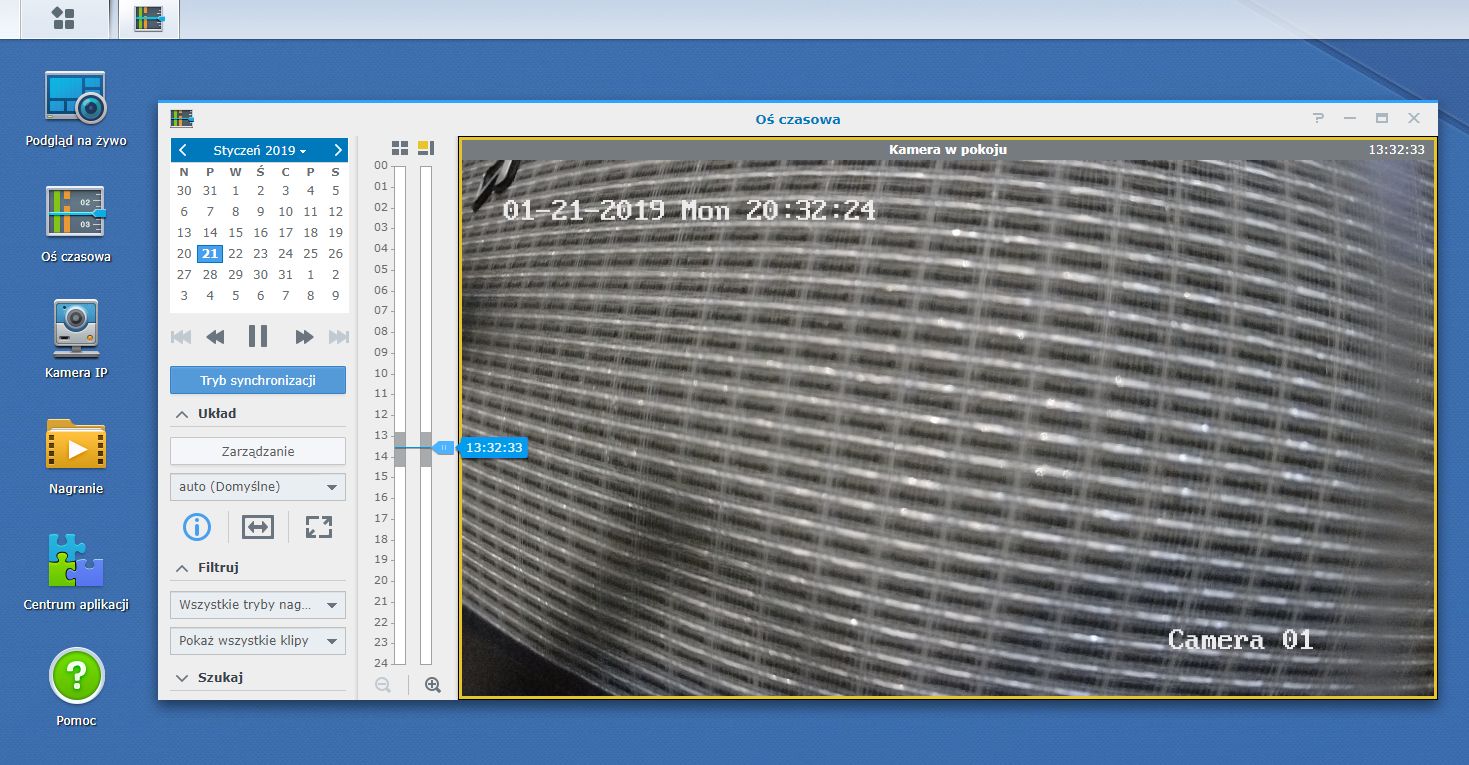Click the Oś czasowa window title icon
The image size is (1469, 765).
[x=182, y=118]
